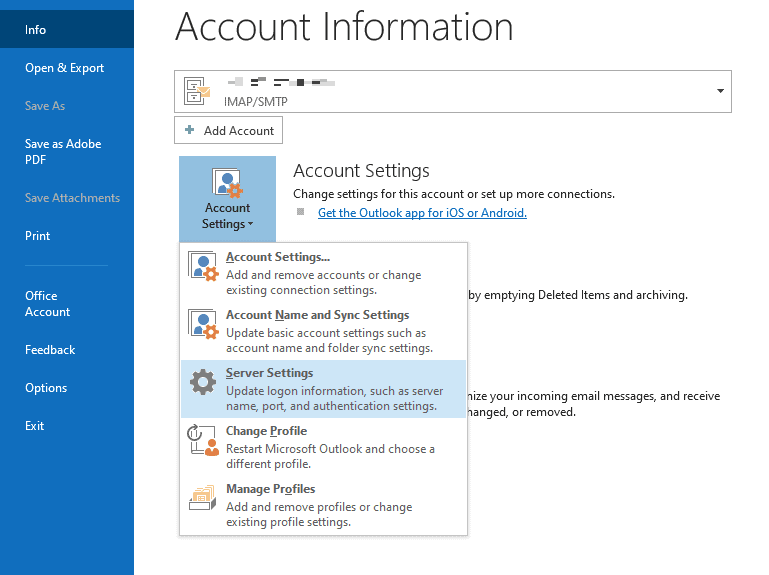Viewport: 769px width, 575px height.
Task: Click the plus icon beside Add Account
Action: tap(190, 130)
